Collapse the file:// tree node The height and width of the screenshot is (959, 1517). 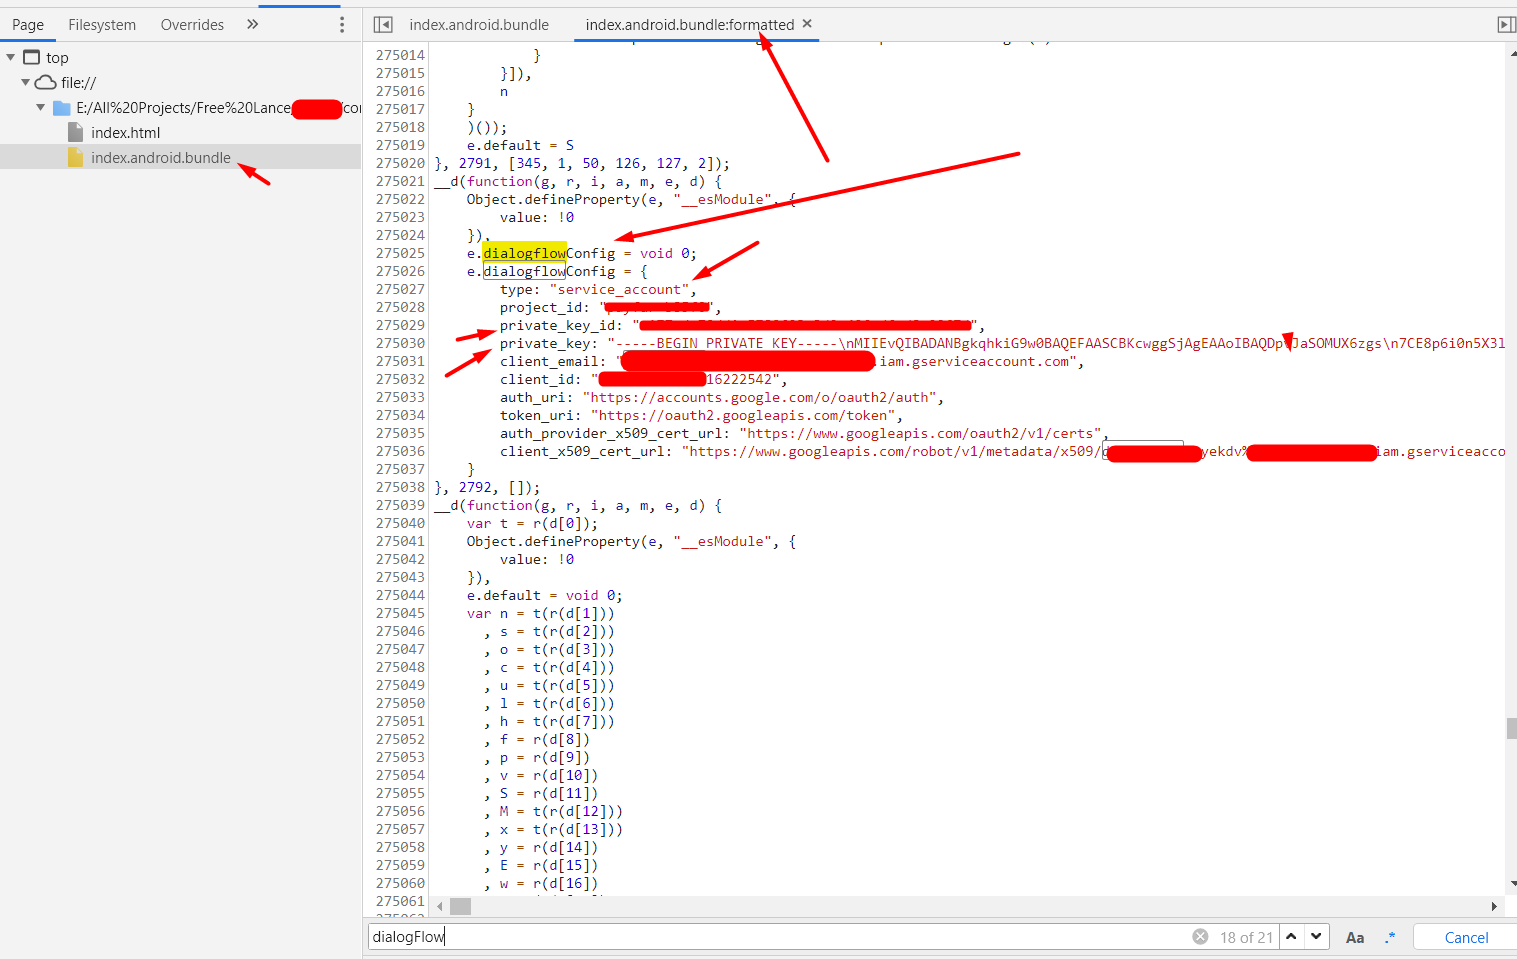tap(26, 82)
